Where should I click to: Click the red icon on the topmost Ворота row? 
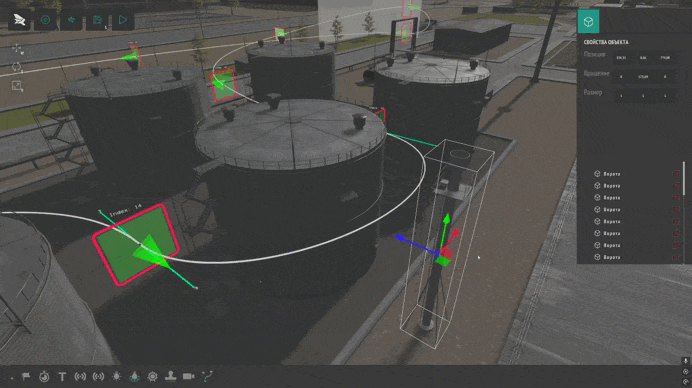(x=676, y=174)
